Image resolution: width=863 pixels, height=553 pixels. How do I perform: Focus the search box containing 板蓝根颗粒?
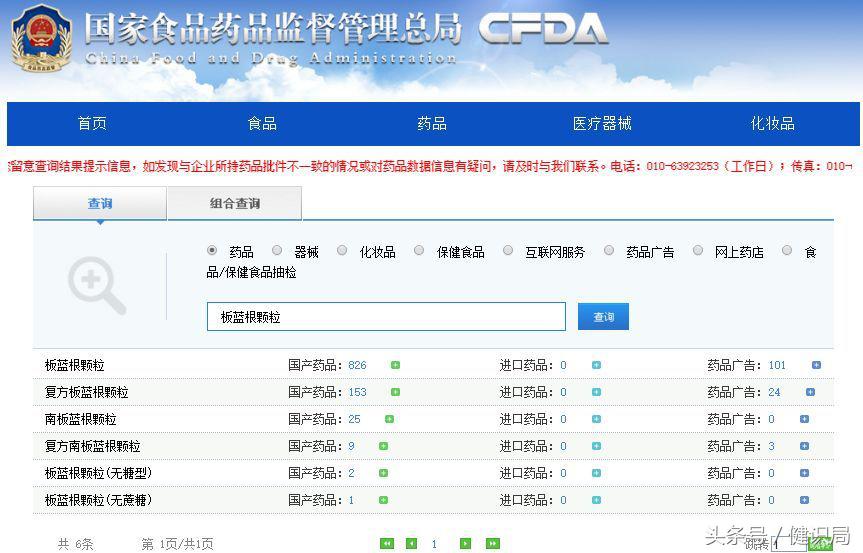pos(386,316)
